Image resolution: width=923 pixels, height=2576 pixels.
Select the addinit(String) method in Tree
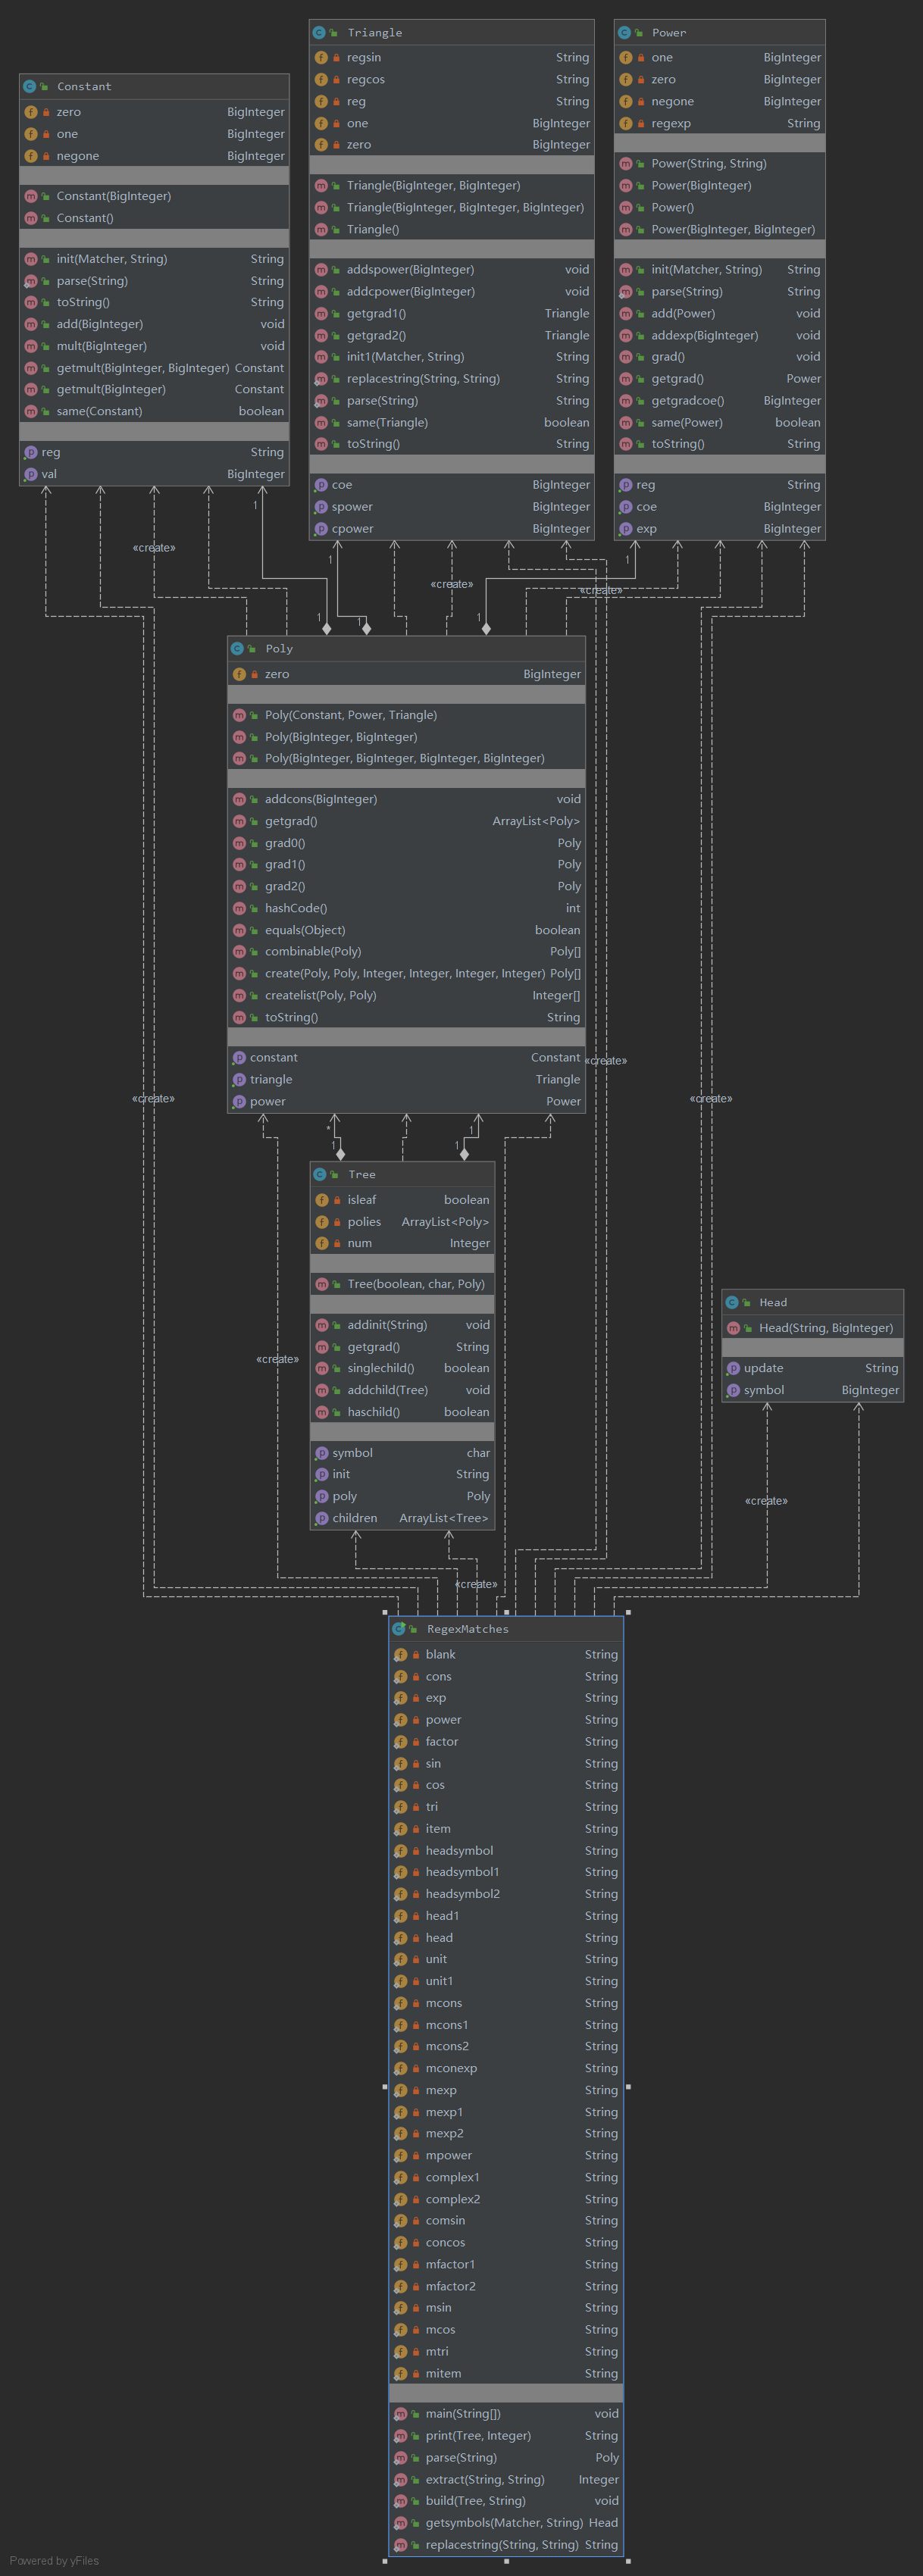click(x=403, y=1326)
